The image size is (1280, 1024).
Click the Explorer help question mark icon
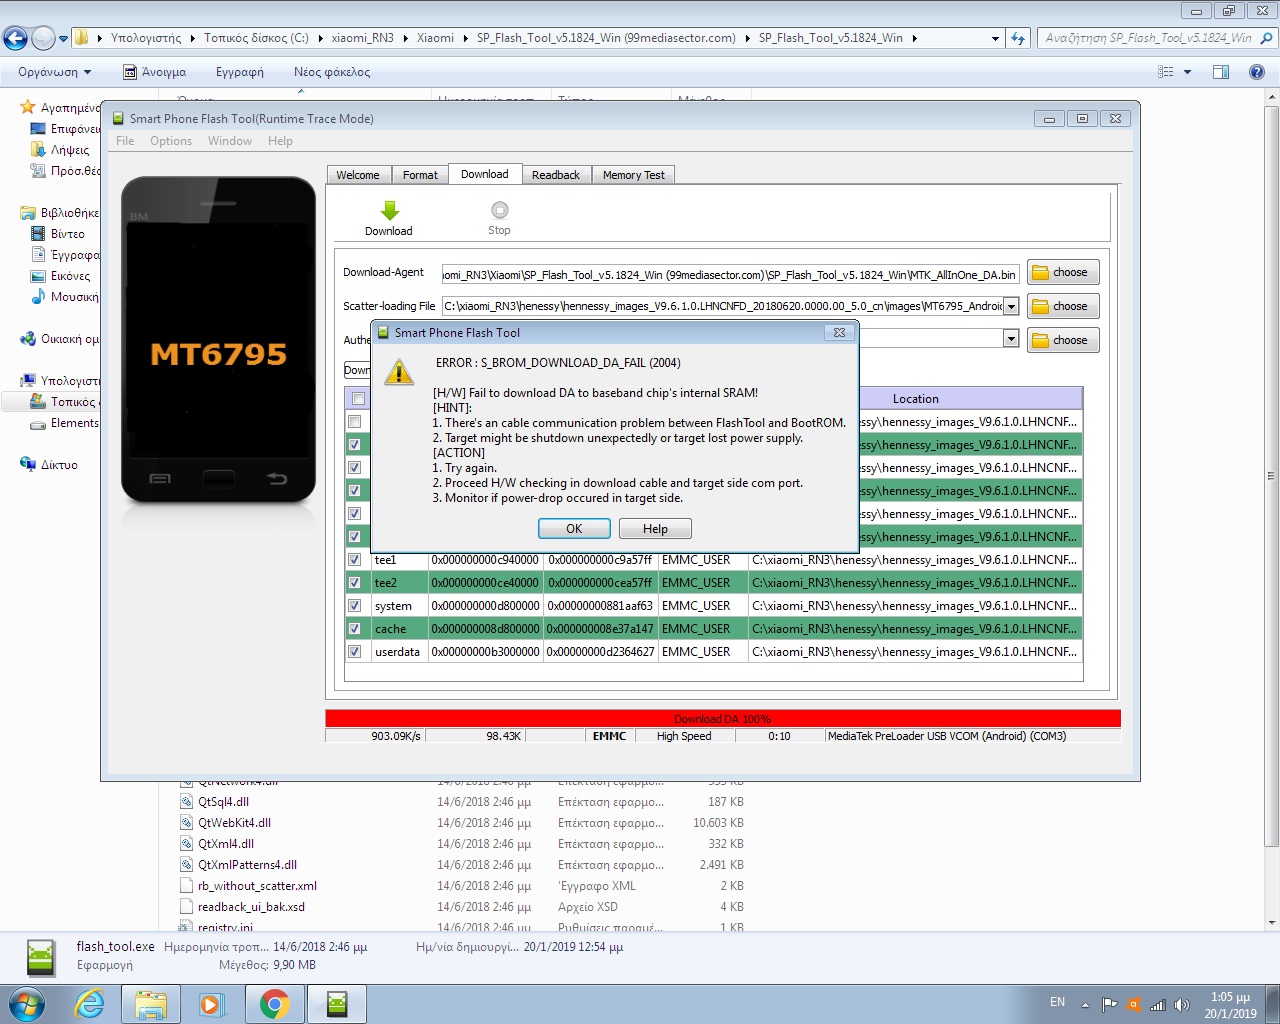(1257, 72)
